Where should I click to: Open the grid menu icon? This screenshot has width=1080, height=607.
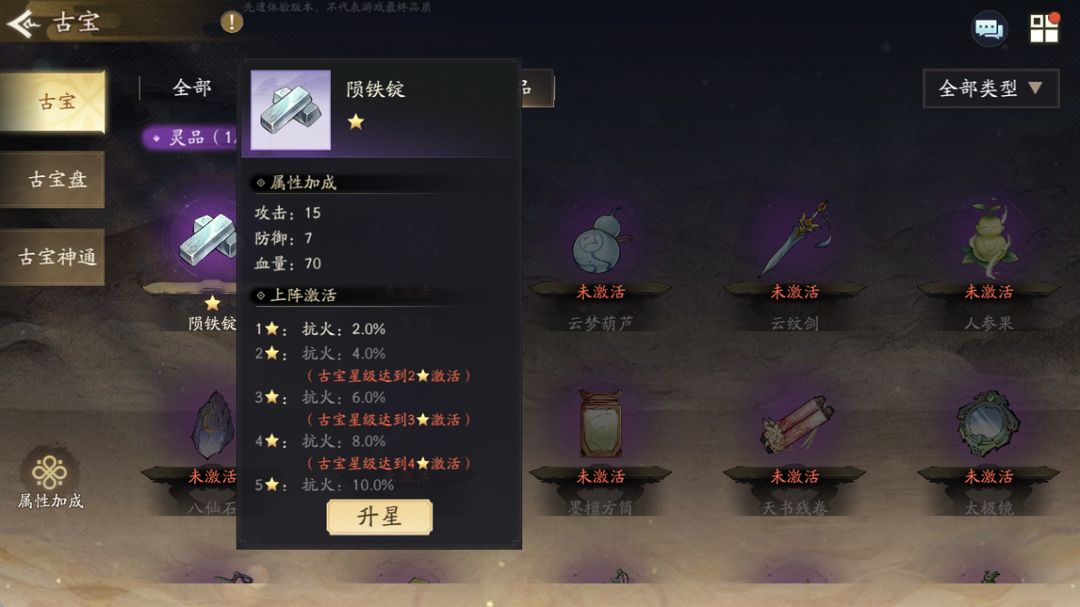tap(1044, 28)
